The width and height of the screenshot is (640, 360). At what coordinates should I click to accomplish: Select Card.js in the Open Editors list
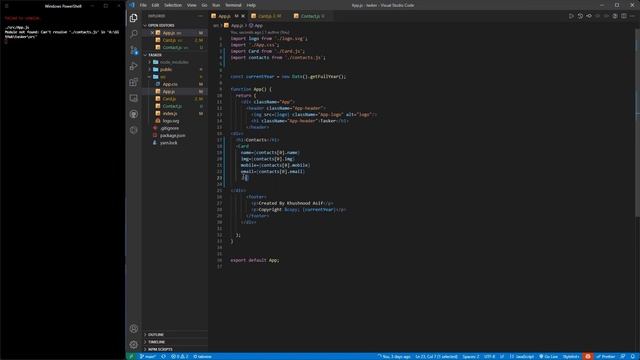point(176,40)
